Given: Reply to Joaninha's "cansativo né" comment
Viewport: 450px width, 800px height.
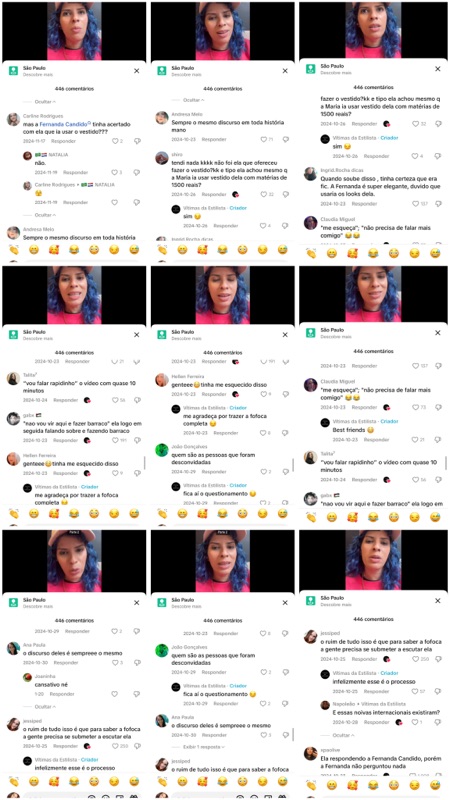Looking at the screenshot, I should pos(62,694).
